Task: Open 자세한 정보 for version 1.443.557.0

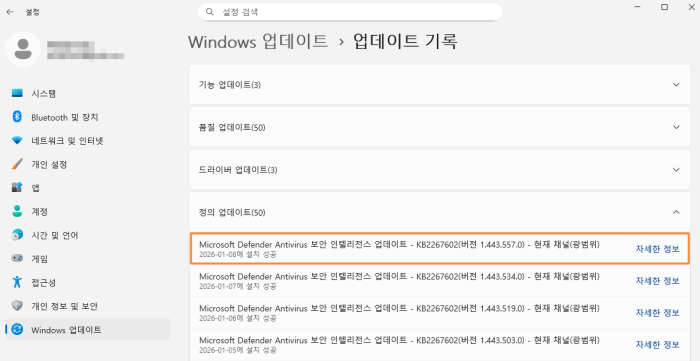Action: pos(657,249)
